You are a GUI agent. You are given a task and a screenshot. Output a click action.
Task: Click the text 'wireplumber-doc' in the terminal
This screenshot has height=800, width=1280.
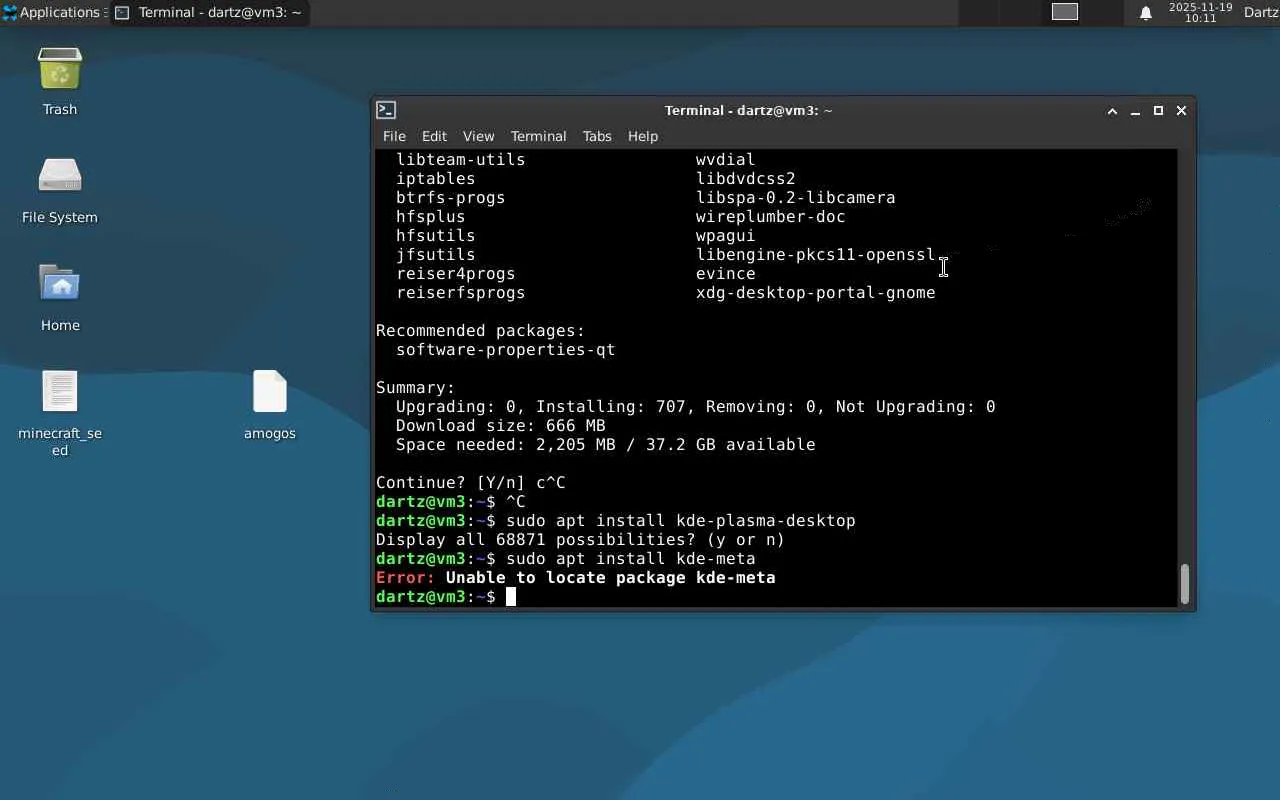[771, 217]
